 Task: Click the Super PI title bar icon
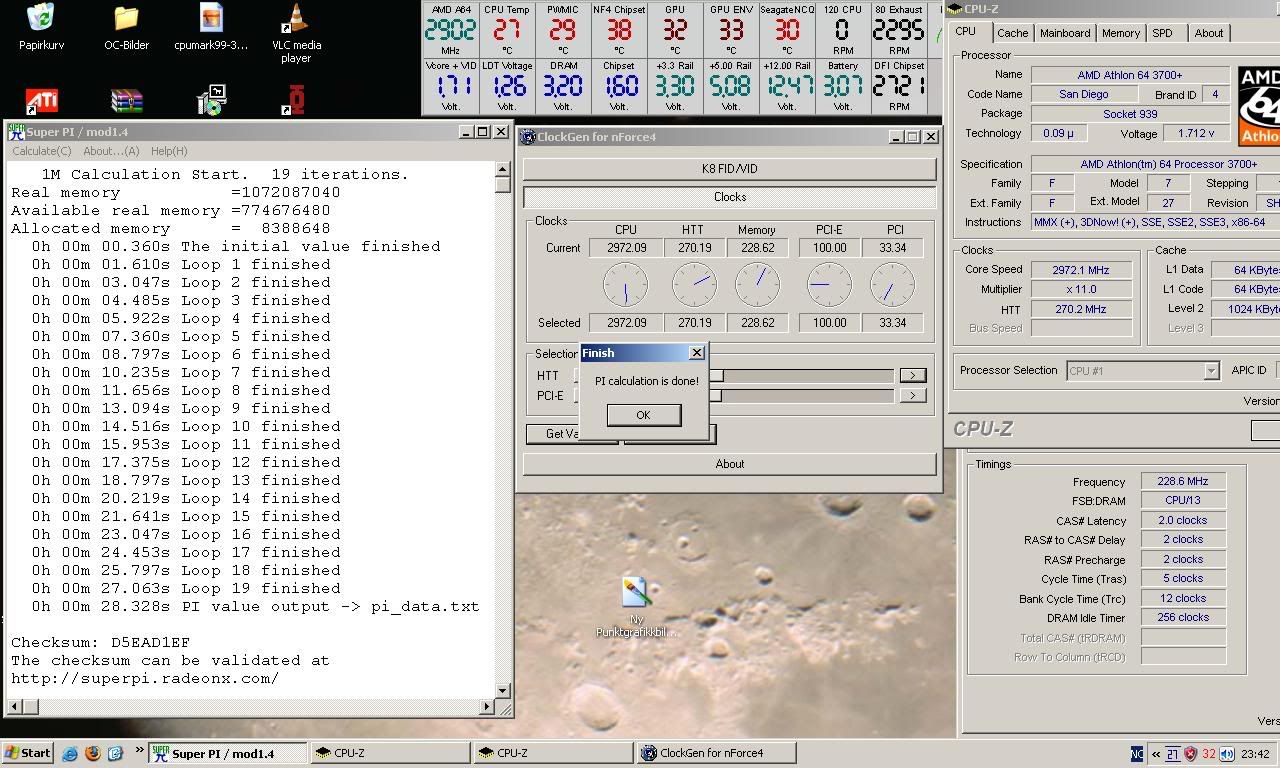[x=16, y=131]
